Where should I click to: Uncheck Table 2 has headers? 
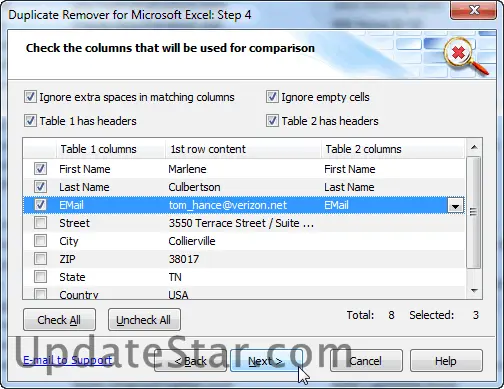point(272,121)
